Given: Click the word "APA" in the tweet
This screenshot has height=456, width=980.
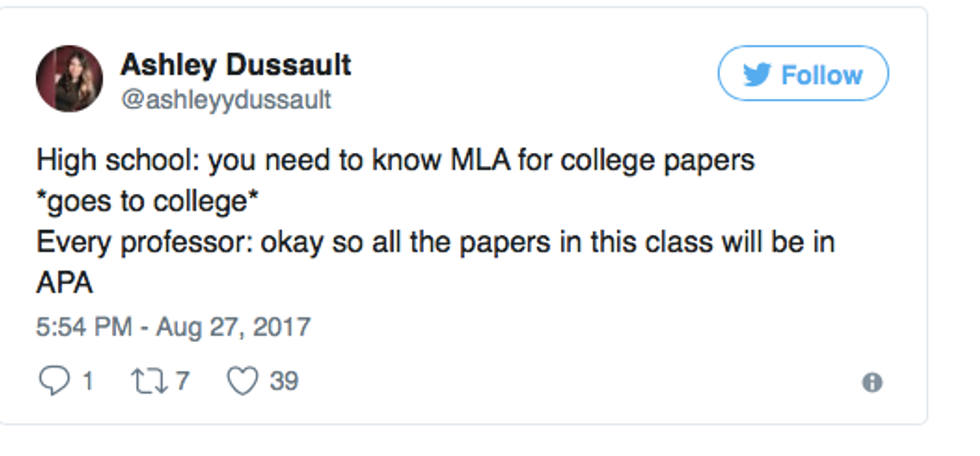Looking at the screenshot, I should pos(64,283).
